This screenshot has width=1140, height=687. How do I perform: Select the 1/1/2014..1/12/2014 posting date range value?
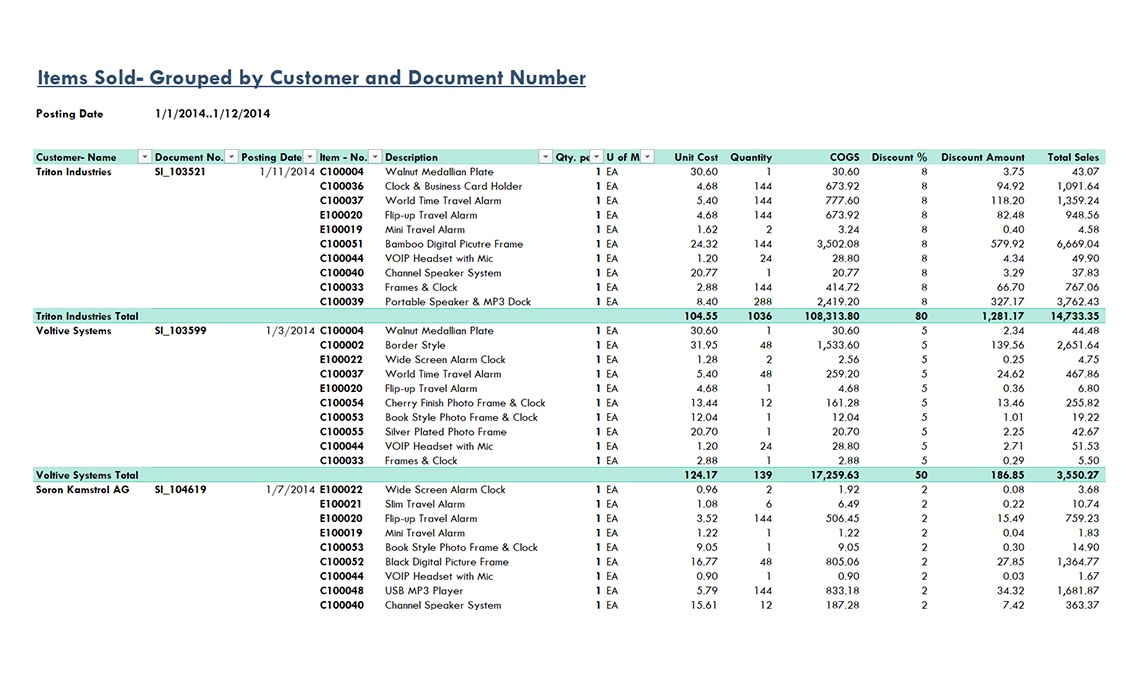(212, 113)
